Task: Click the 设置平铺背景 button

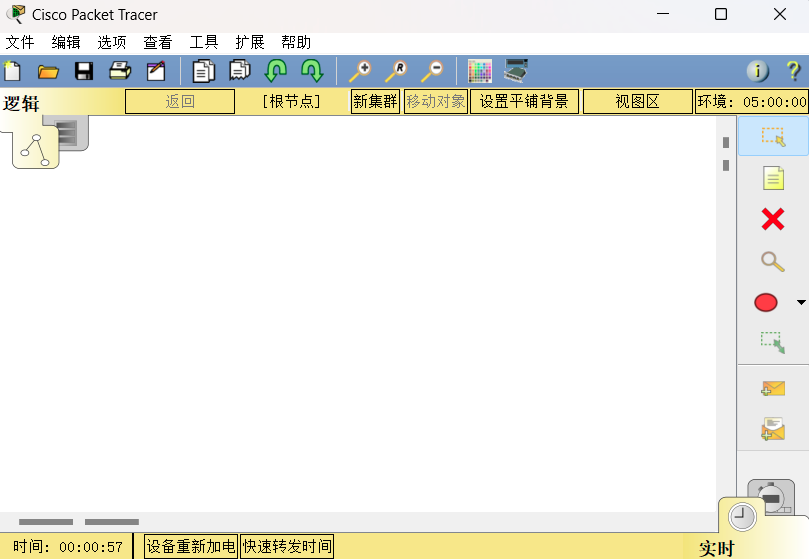Action: point(524,101)
